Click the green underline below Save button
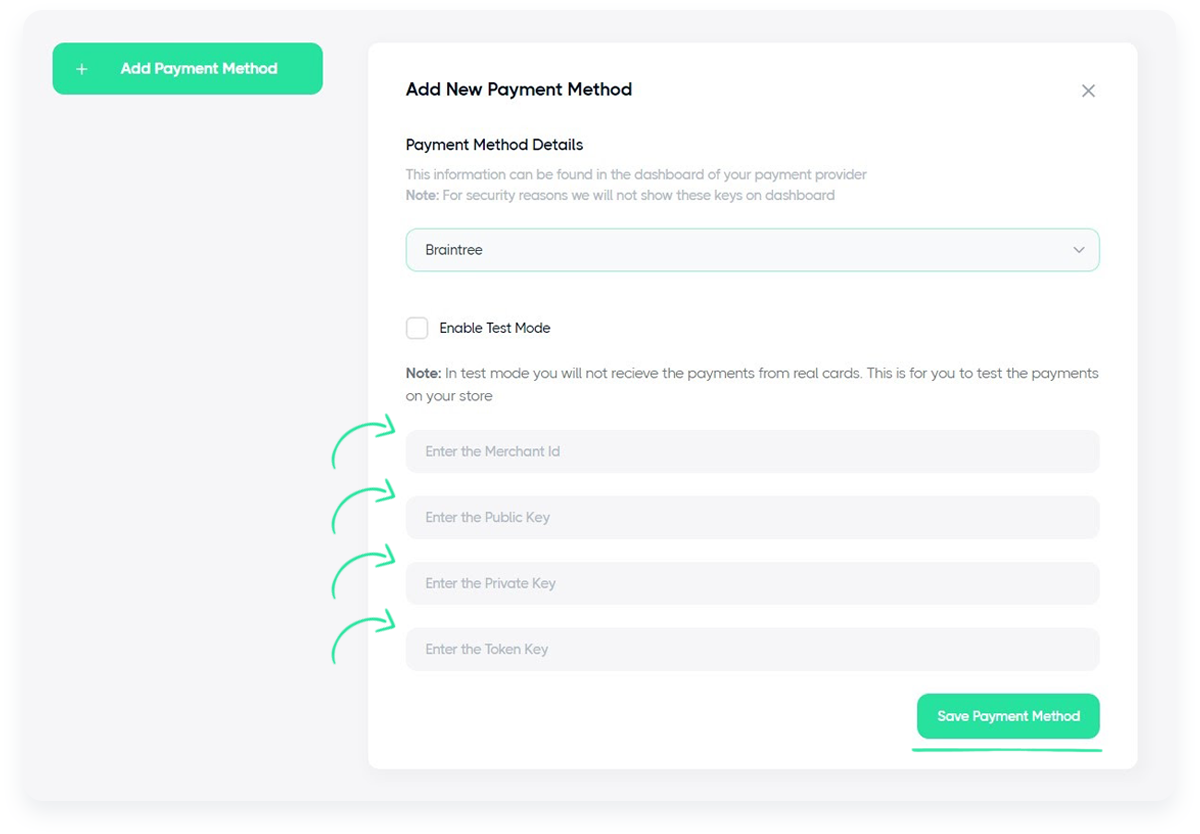 1007,747
